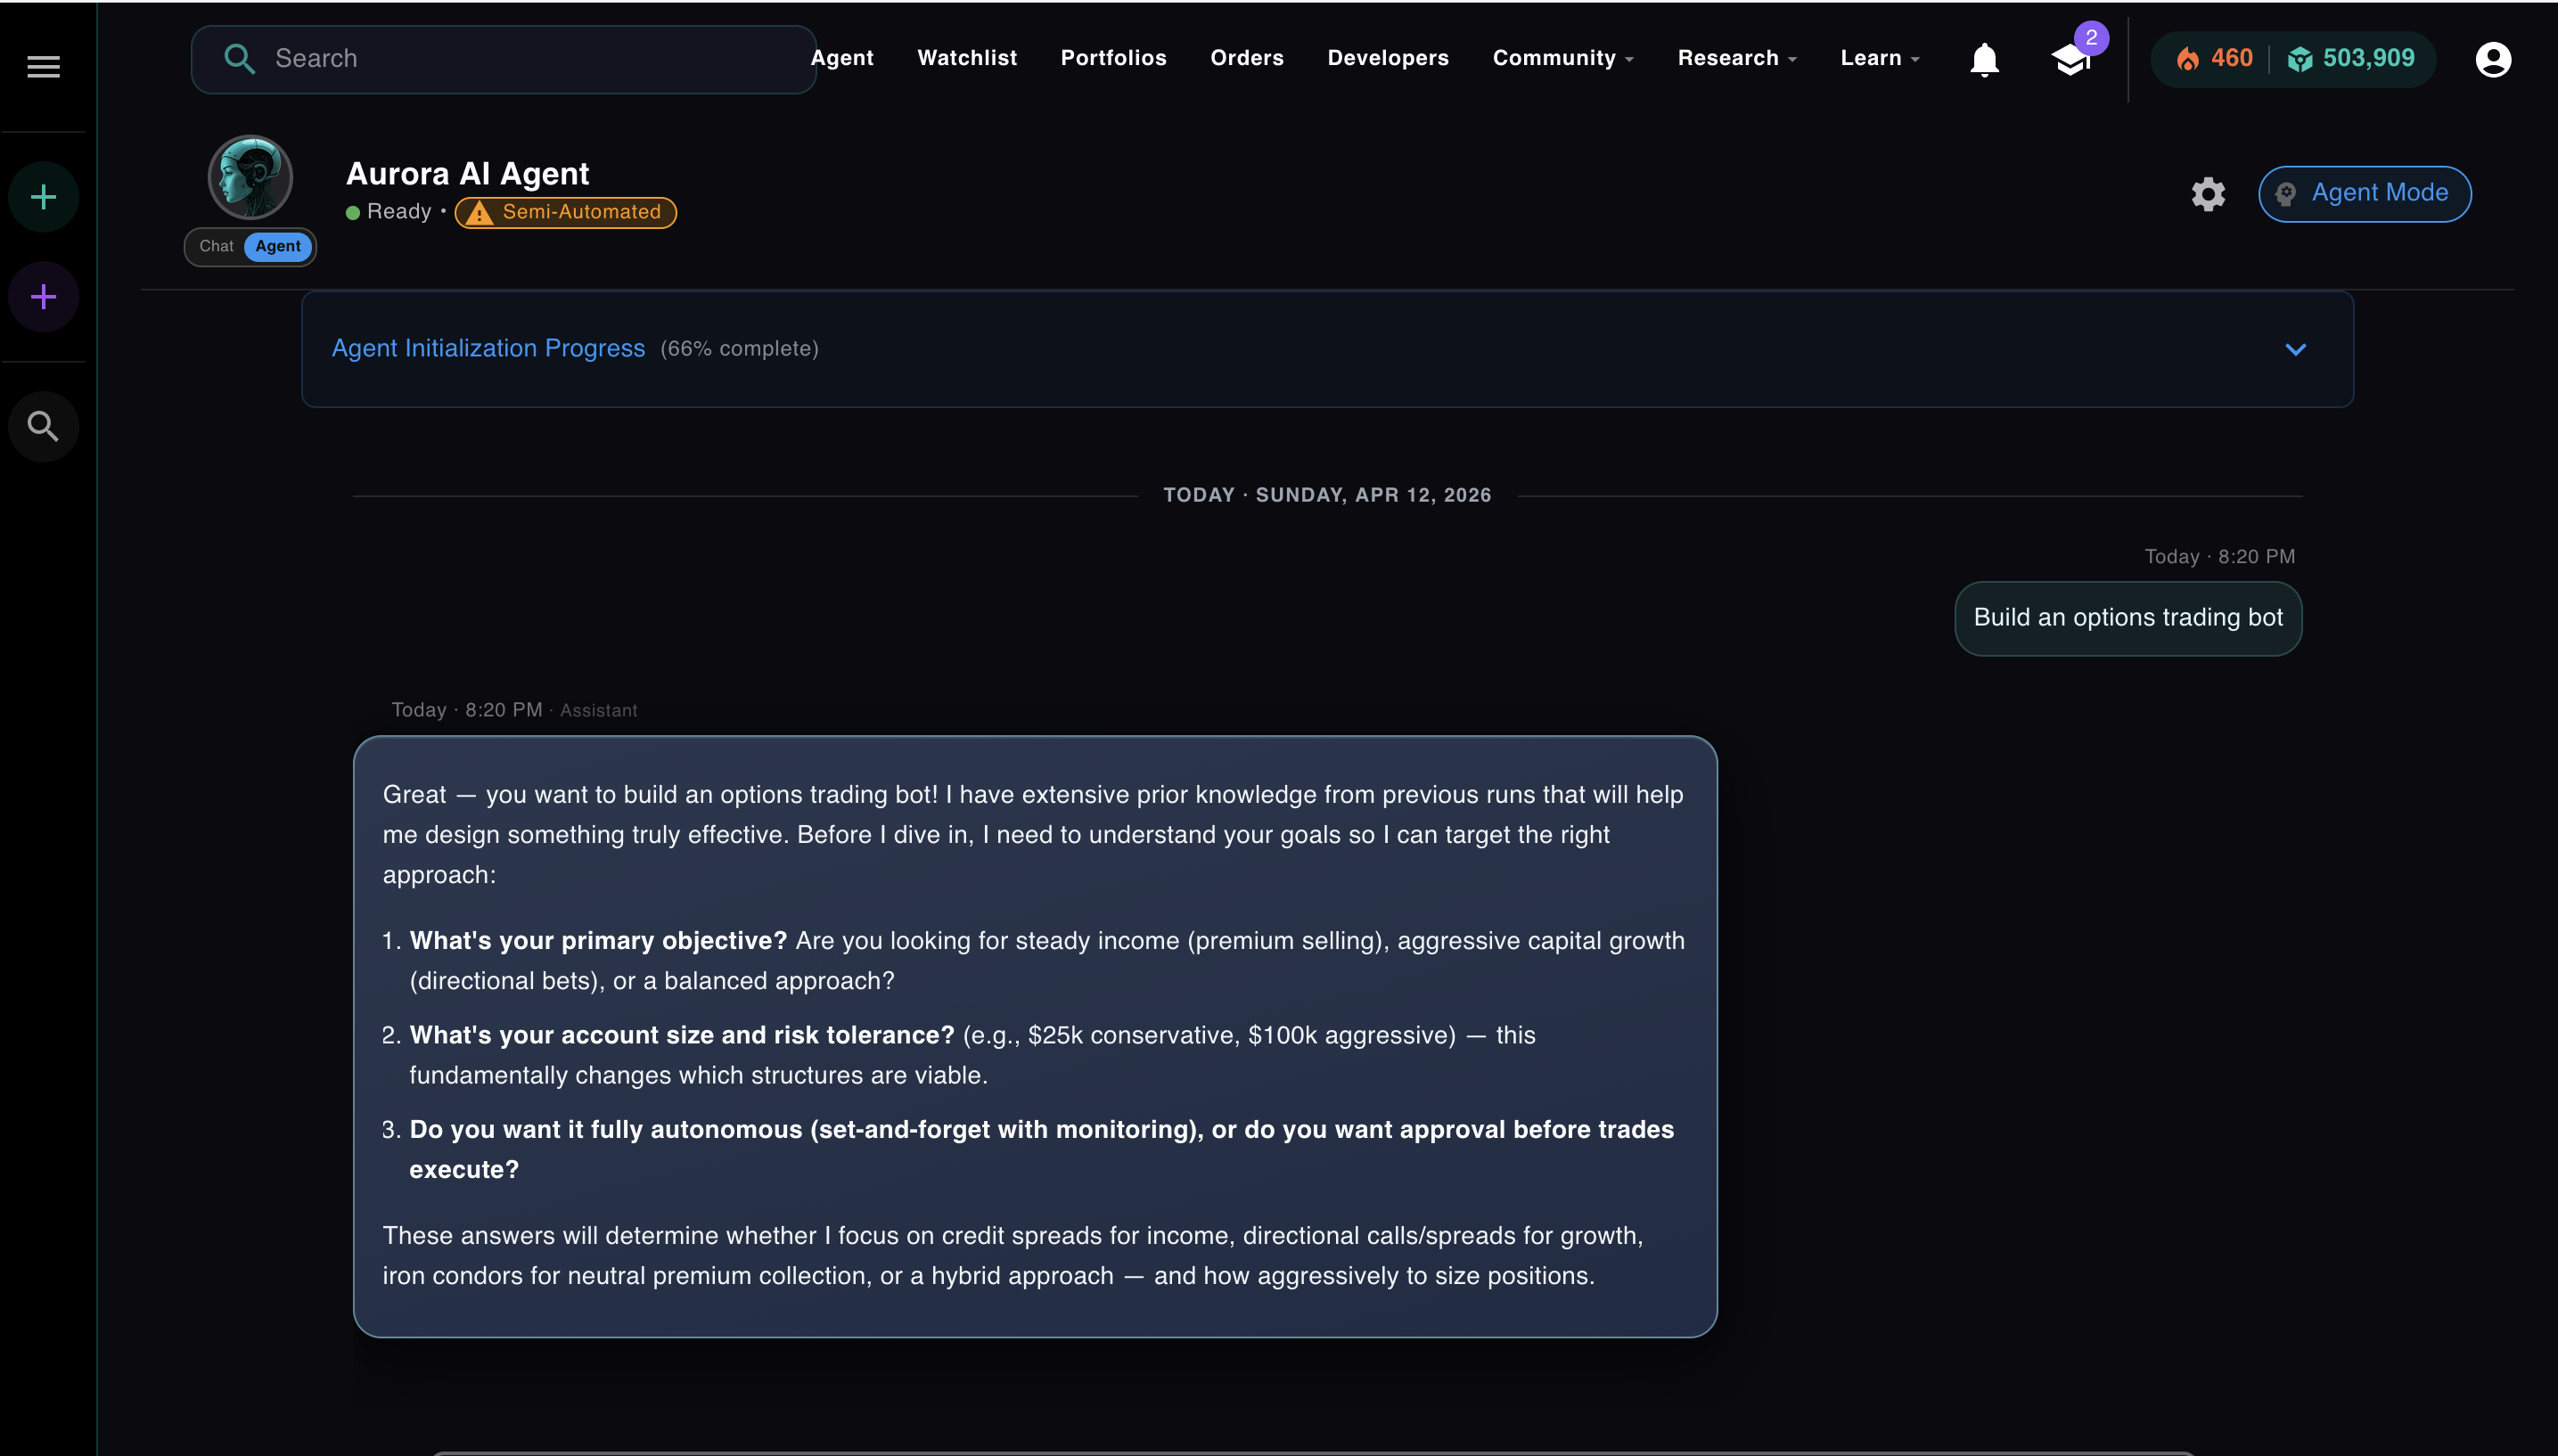Open notifications bell icon
Viewport: 2558px width, 1456px height.
tap(1984, 60)
